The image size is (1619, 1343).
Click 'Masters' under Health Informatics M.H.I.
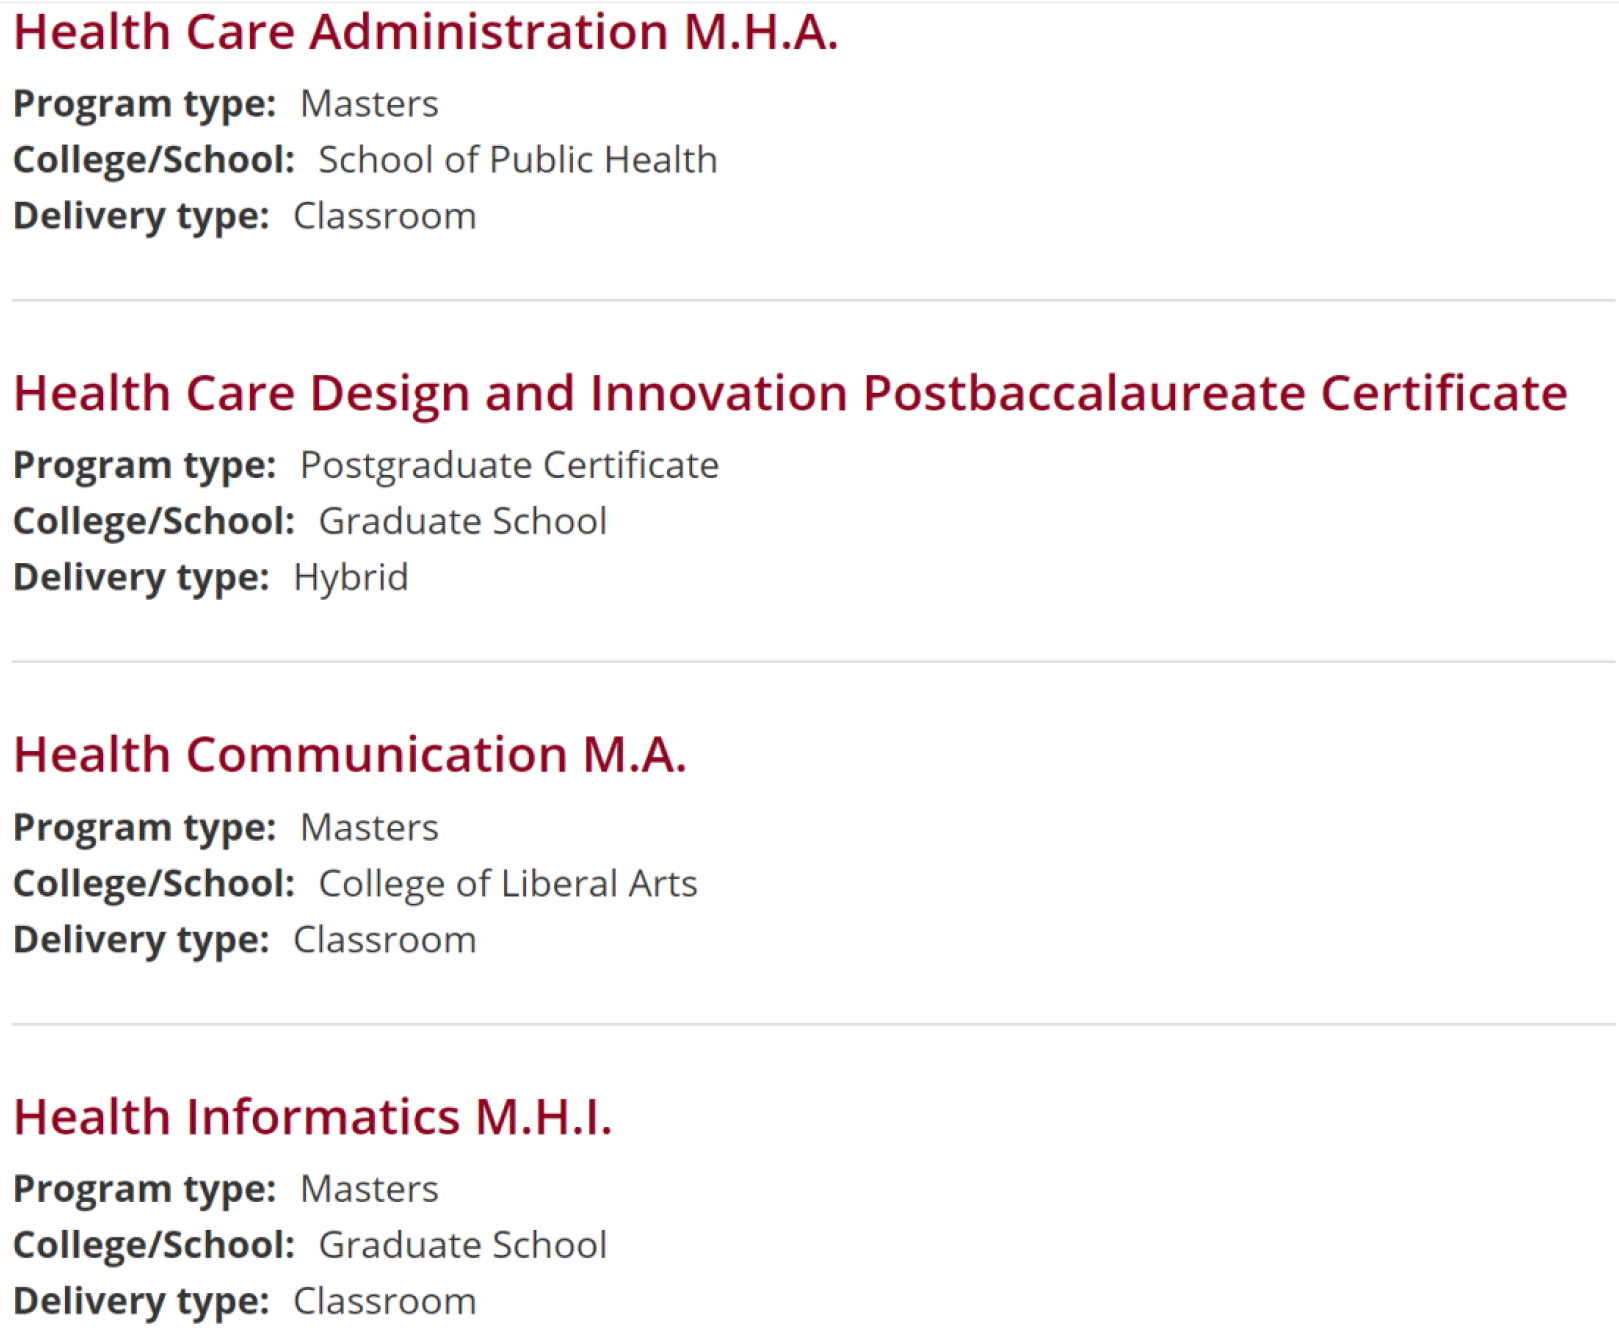369,1189
